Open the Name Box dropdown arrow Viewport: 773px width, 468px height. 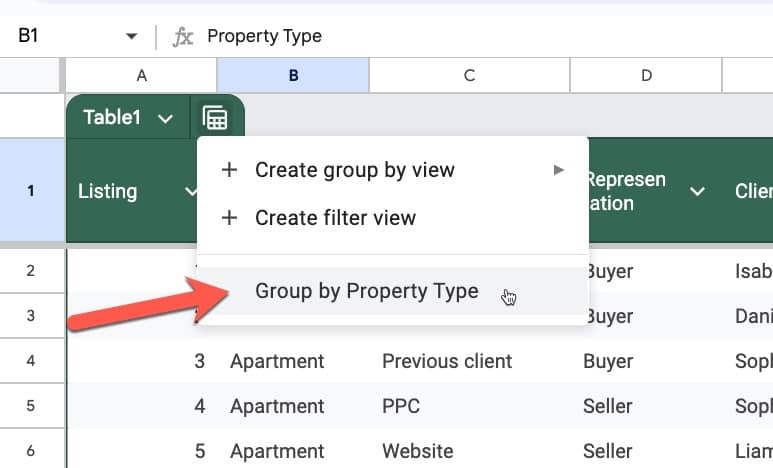(131, 36)
